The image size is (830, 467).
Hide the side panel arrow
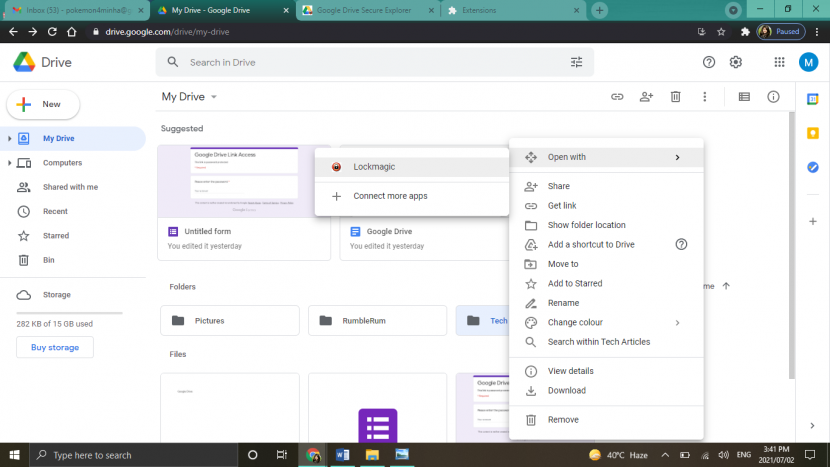(x=812, y=425)
